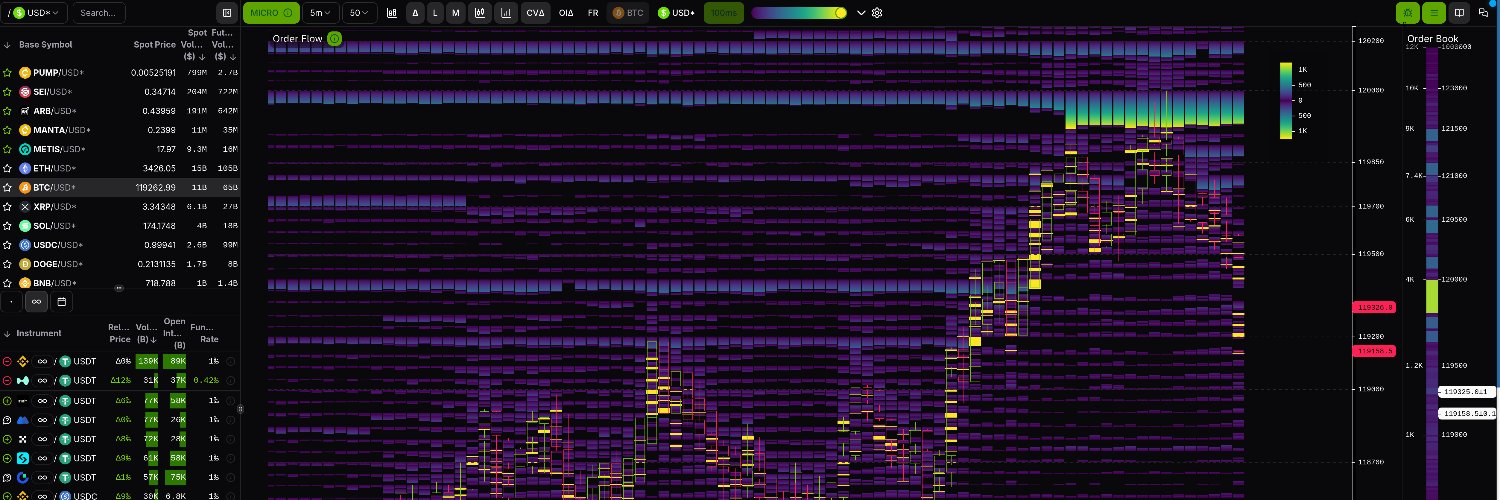Expand the heatmap gradient chevron
This screenshot has height=500, width=1500.
861,13
